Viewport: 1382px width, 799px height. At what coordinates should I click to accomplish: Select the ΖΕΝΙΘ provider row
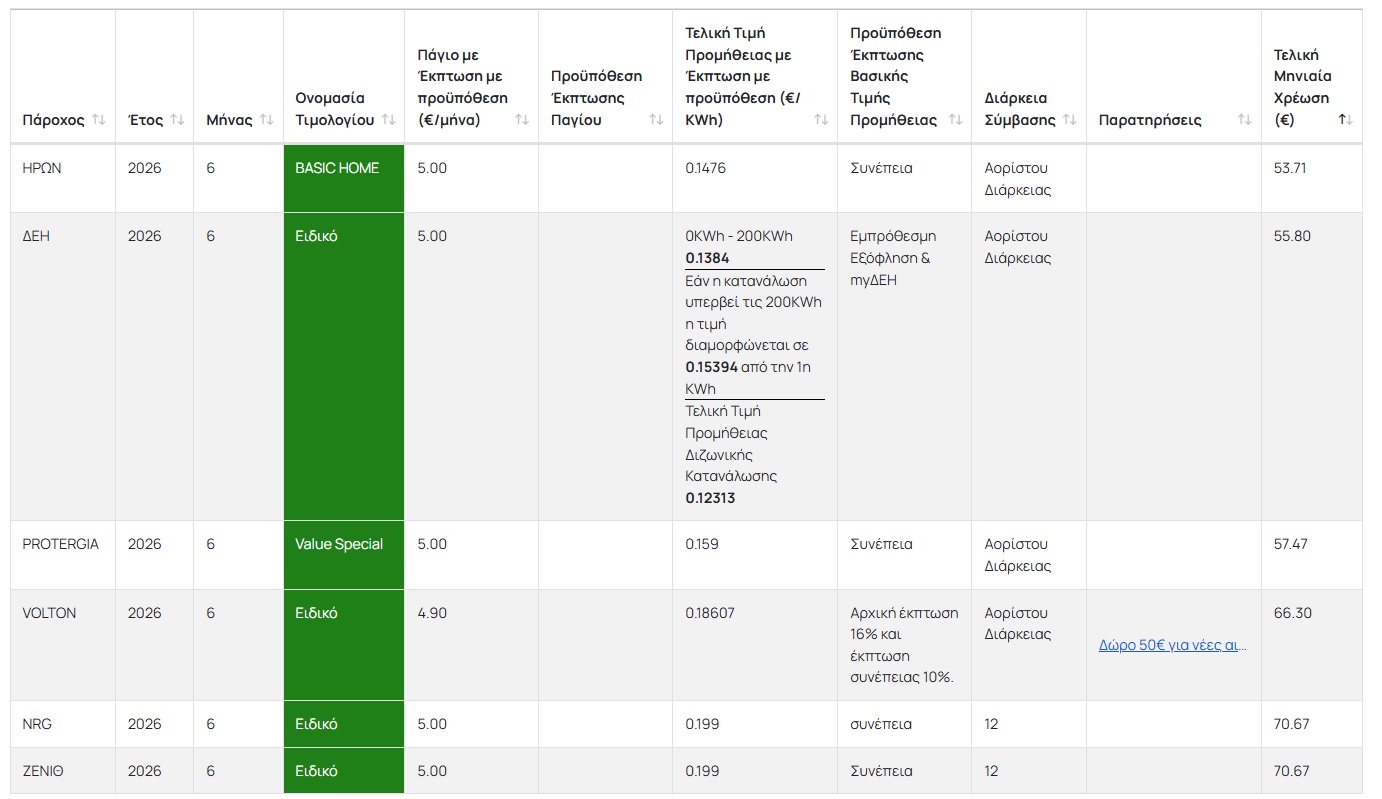coord(686,771)
